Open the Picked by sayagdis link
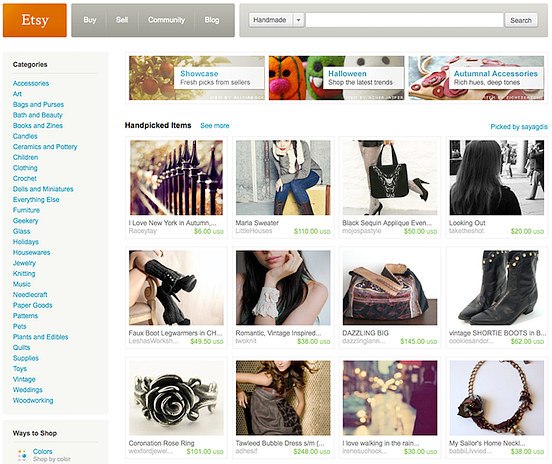The width and height of the screenshot is (552, 464). click(x=519, y=127)
